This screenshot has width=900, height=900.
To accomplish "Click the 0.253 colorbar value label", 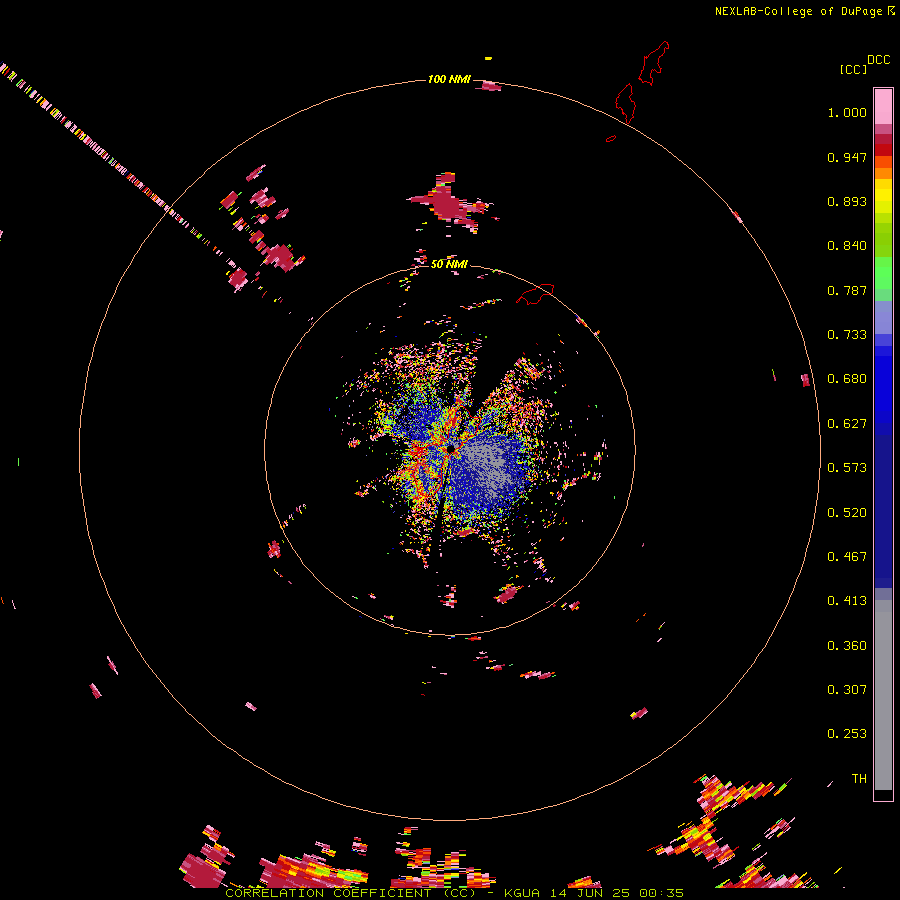I will point(847,734).
